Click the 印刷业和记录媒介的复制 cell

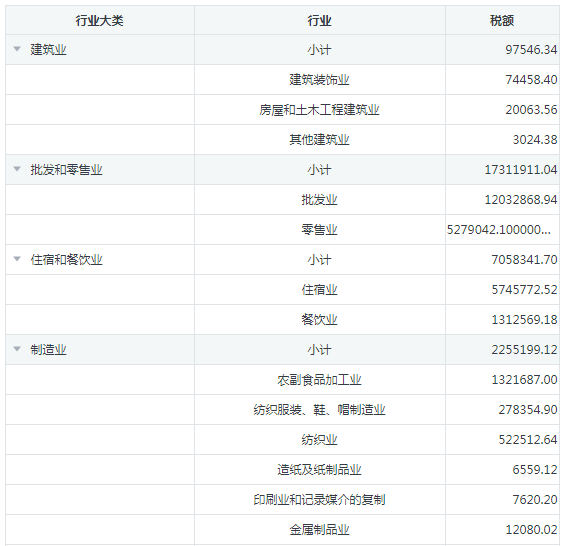(320, 500)
